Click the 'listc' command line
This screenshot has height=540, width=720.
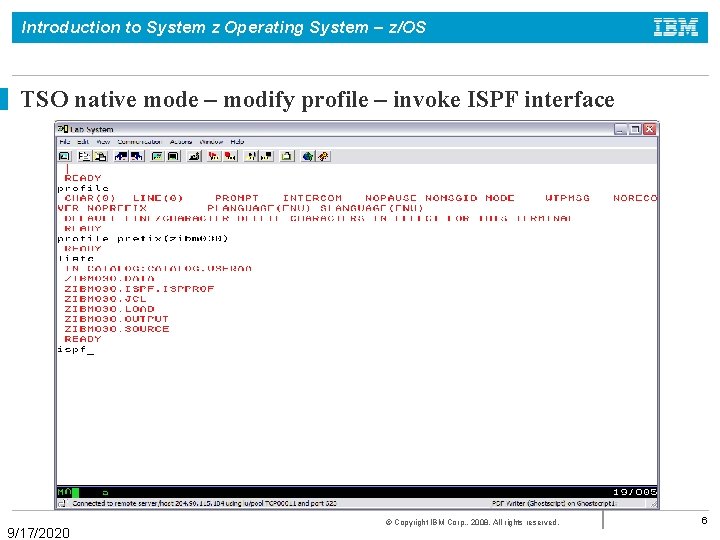tap(76, 259)
